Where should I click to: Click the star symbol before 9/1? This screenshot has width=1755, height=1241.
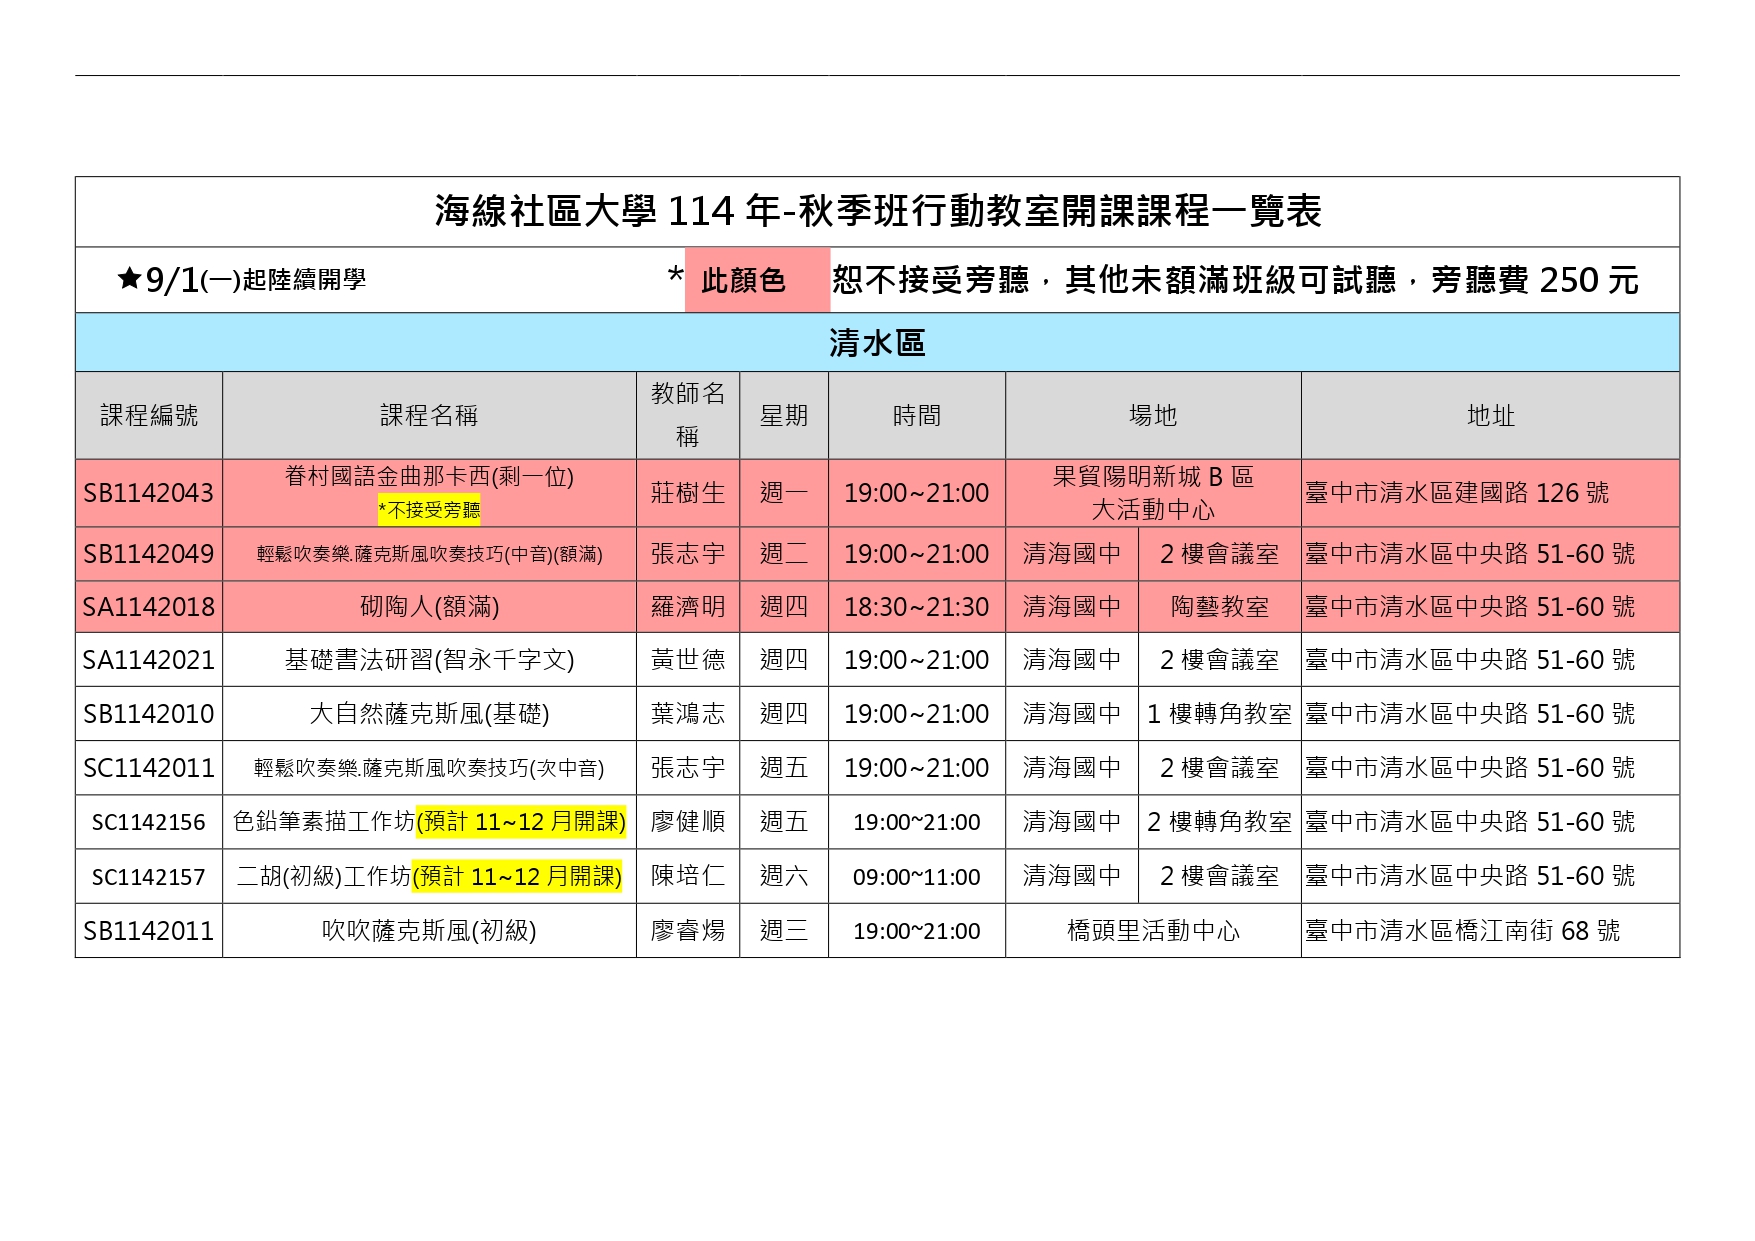pos(129,279)
